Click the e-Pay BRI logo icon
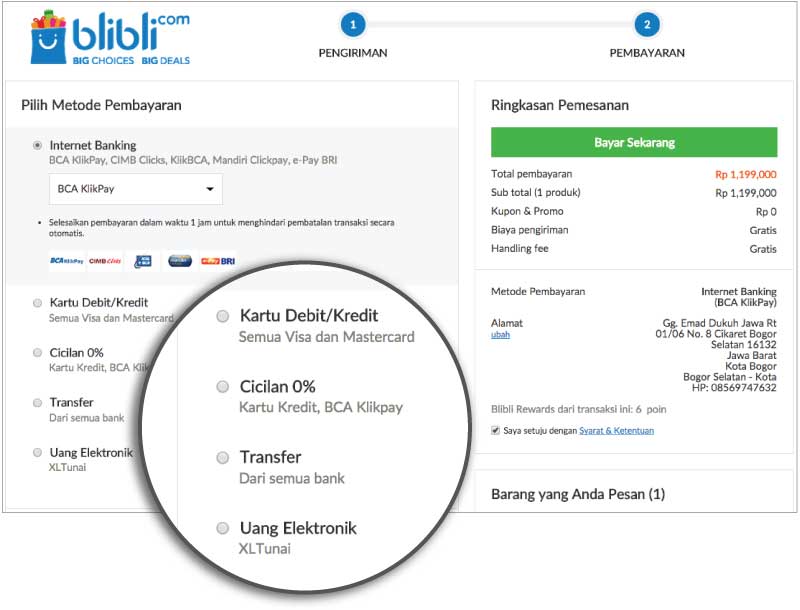This screenshot has width=800, height=610. point(218,261)
